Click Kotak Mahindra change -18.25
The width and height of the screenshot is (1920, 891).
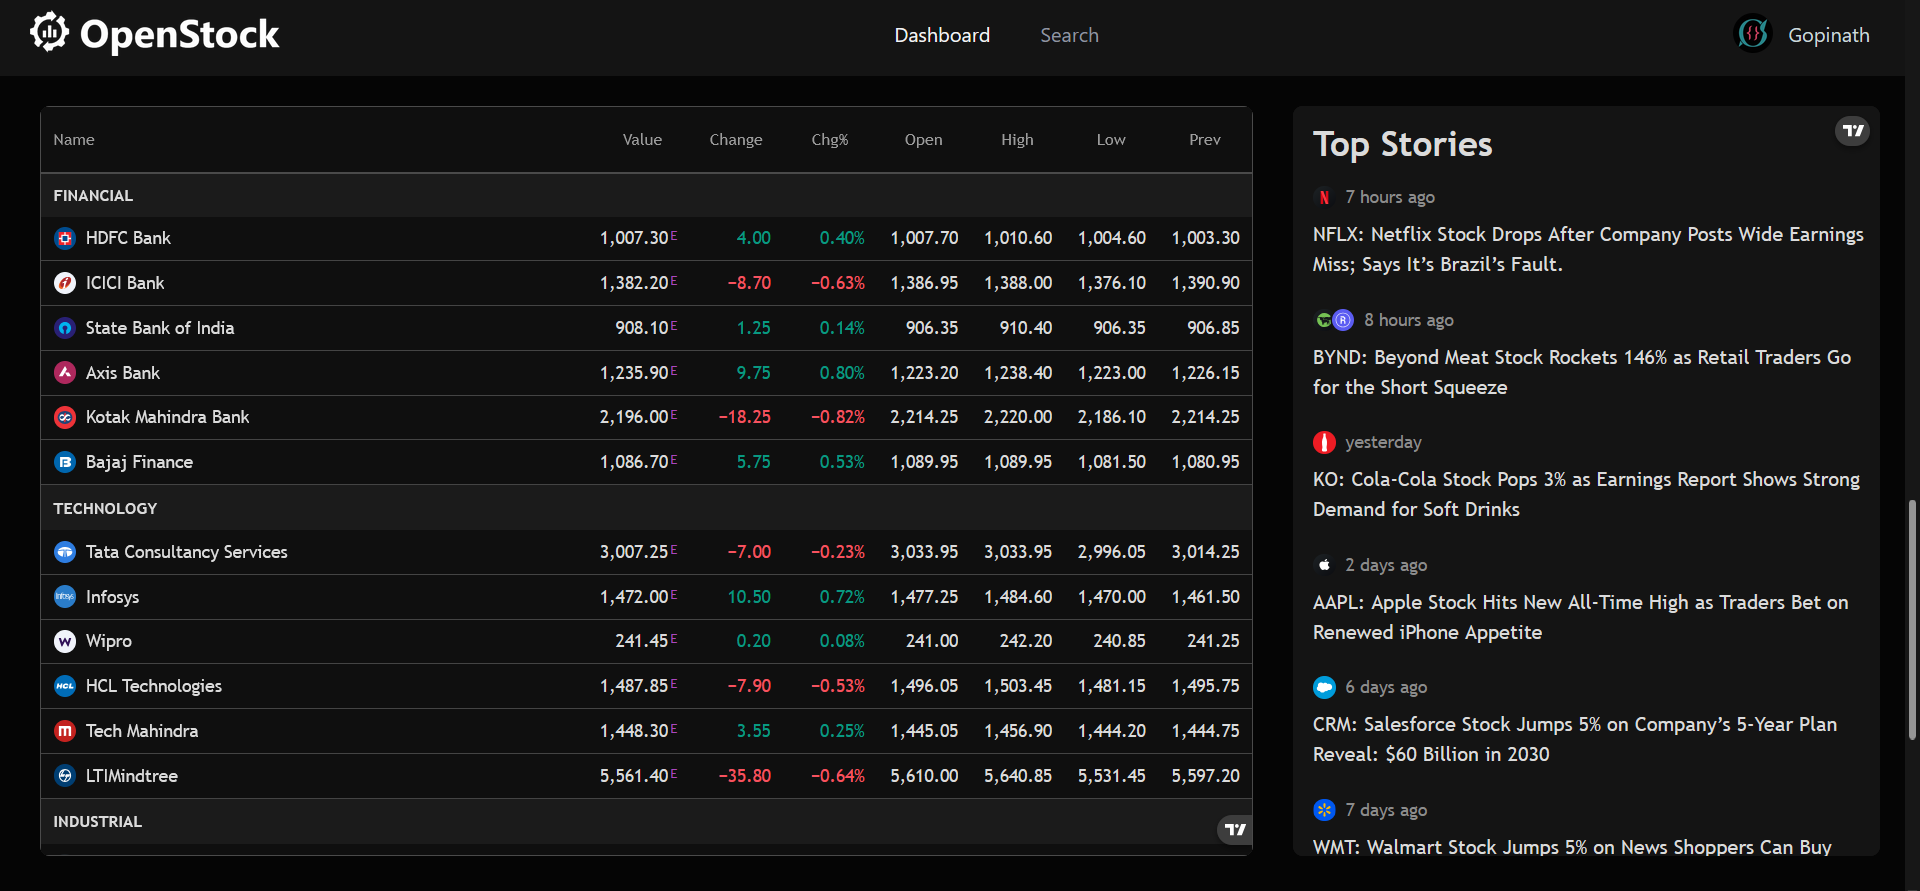745,417
